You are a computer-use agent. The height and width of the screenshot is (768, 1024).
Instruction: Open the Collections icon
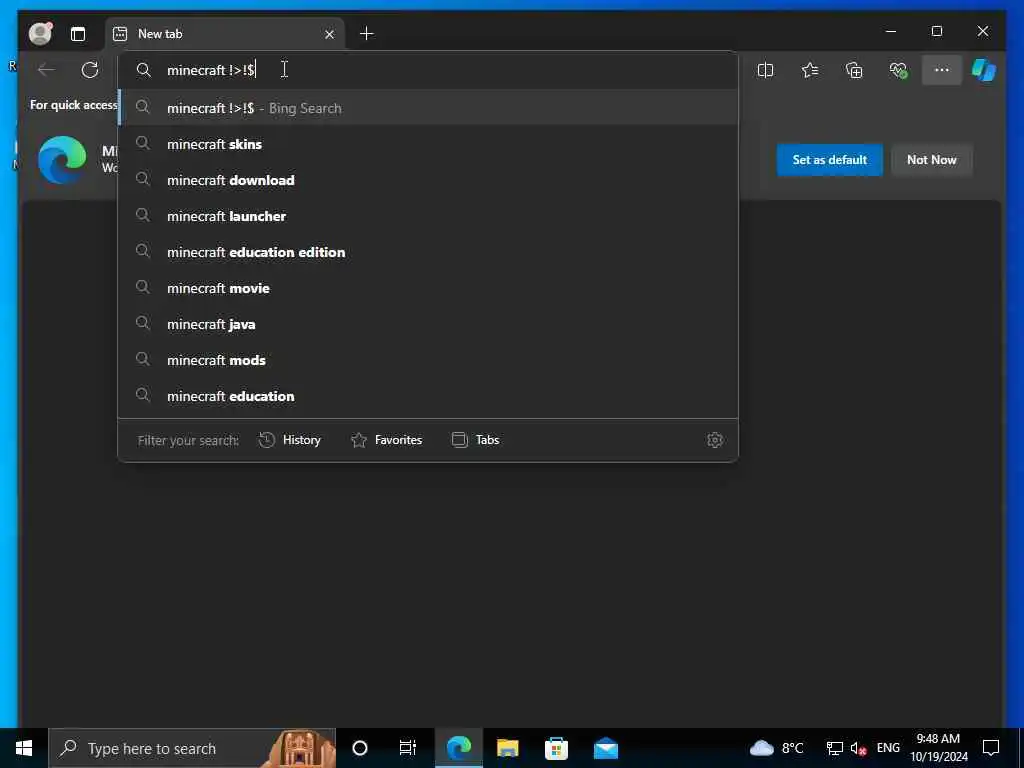pyautogui.click(x=854, y=70)
